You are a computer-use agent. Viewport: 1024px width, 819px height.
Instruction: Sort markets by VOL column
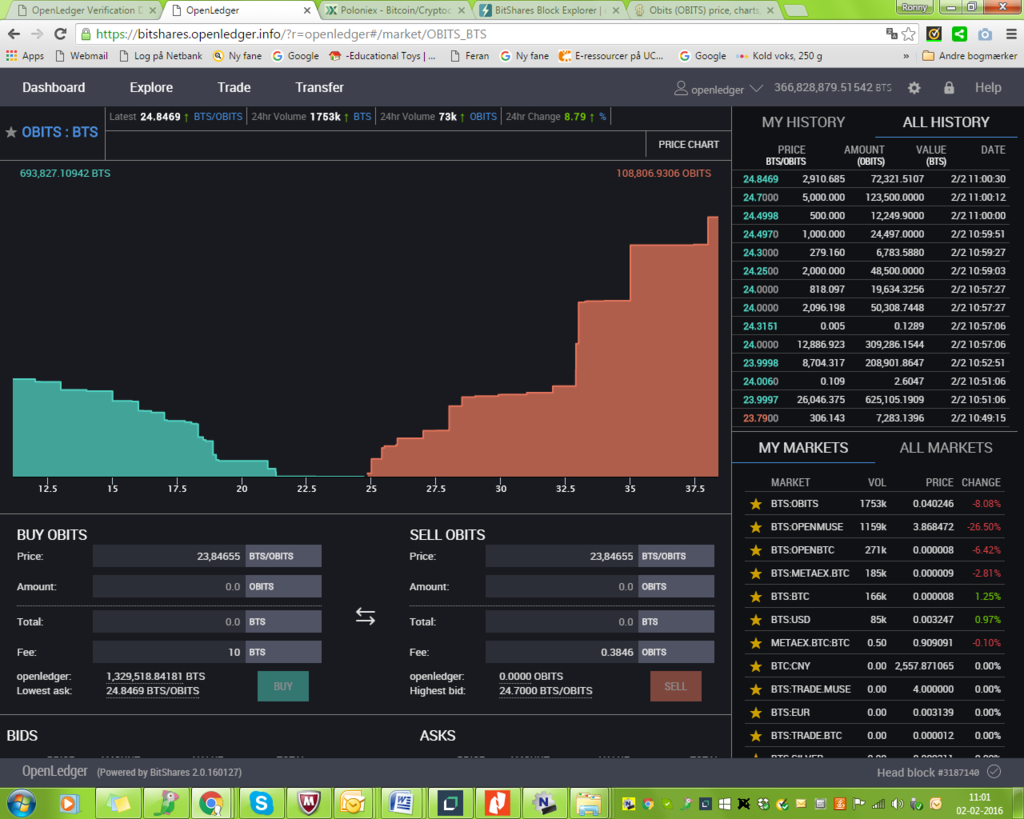point(876,483)
